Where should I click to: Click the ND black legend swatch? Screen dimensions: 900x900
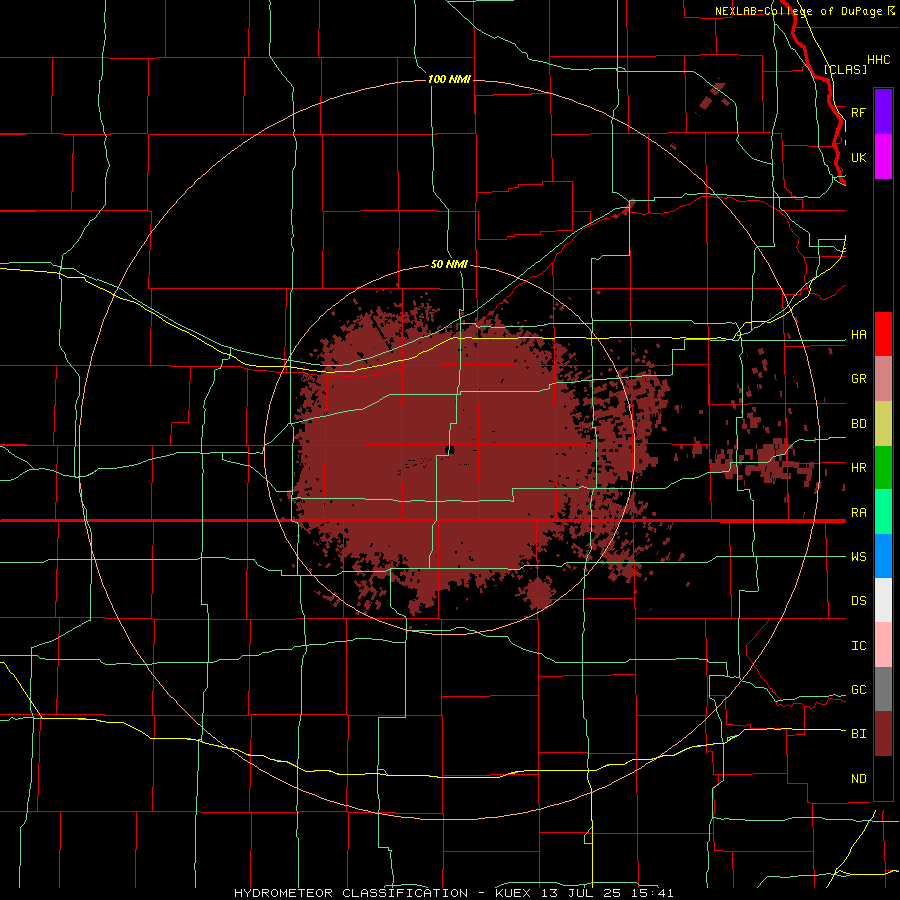pyautogui.click(x=883, y=778)
